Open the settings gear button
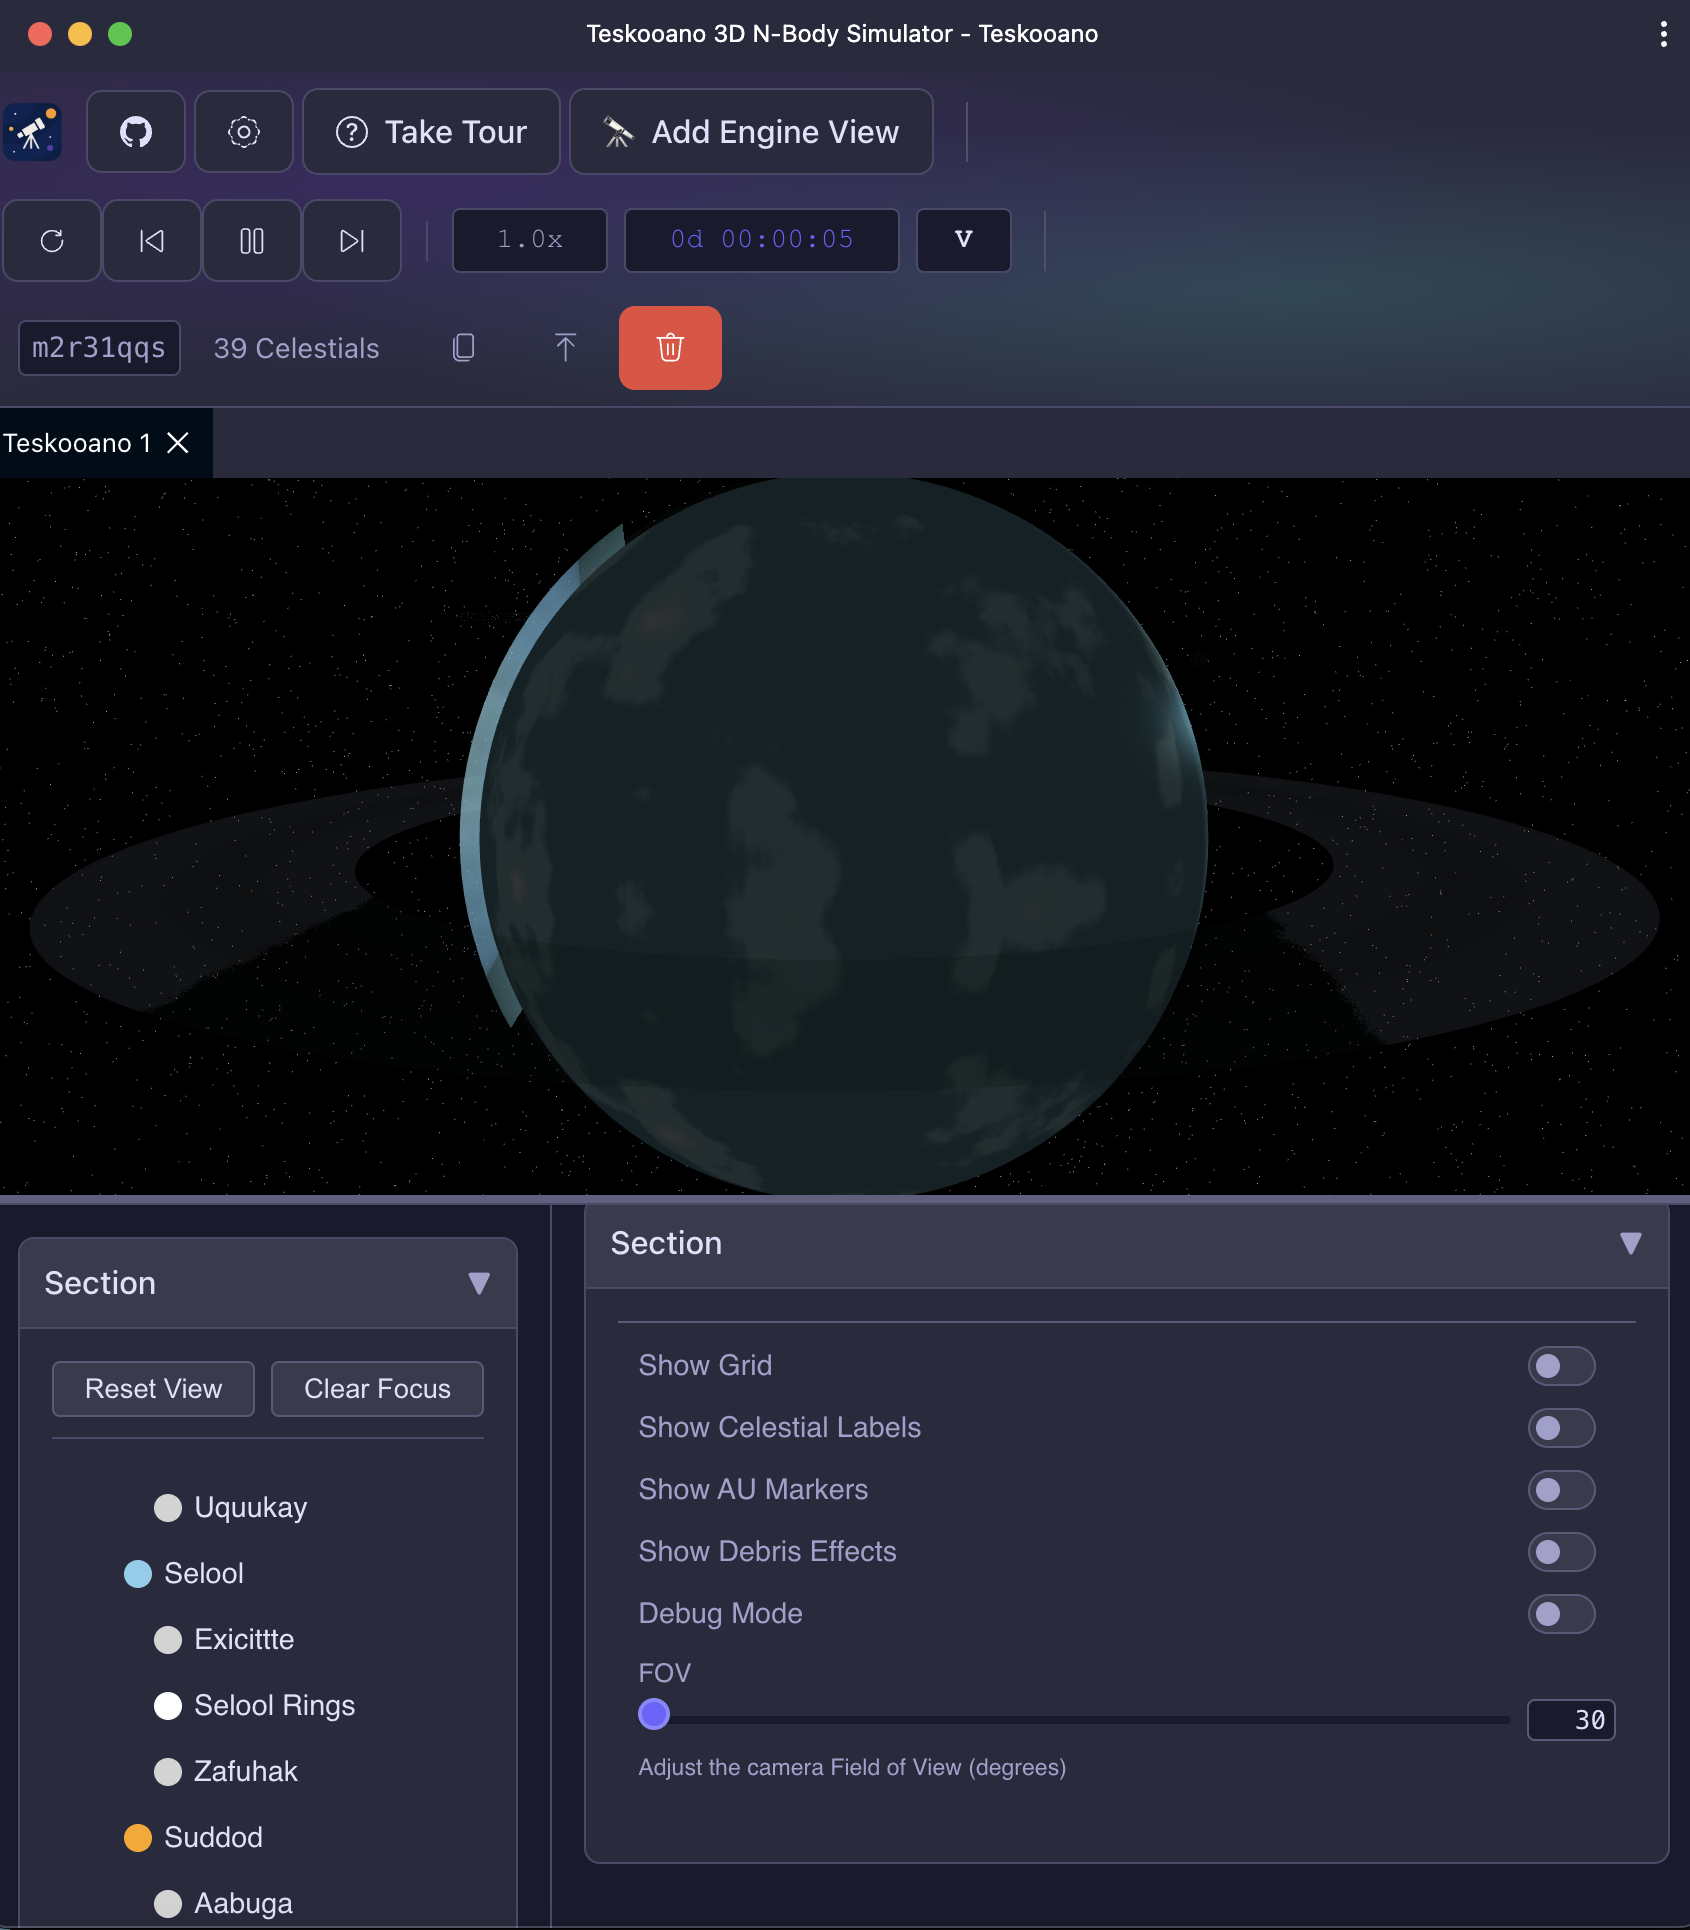1690x1930 pixels. click(244, 132)
